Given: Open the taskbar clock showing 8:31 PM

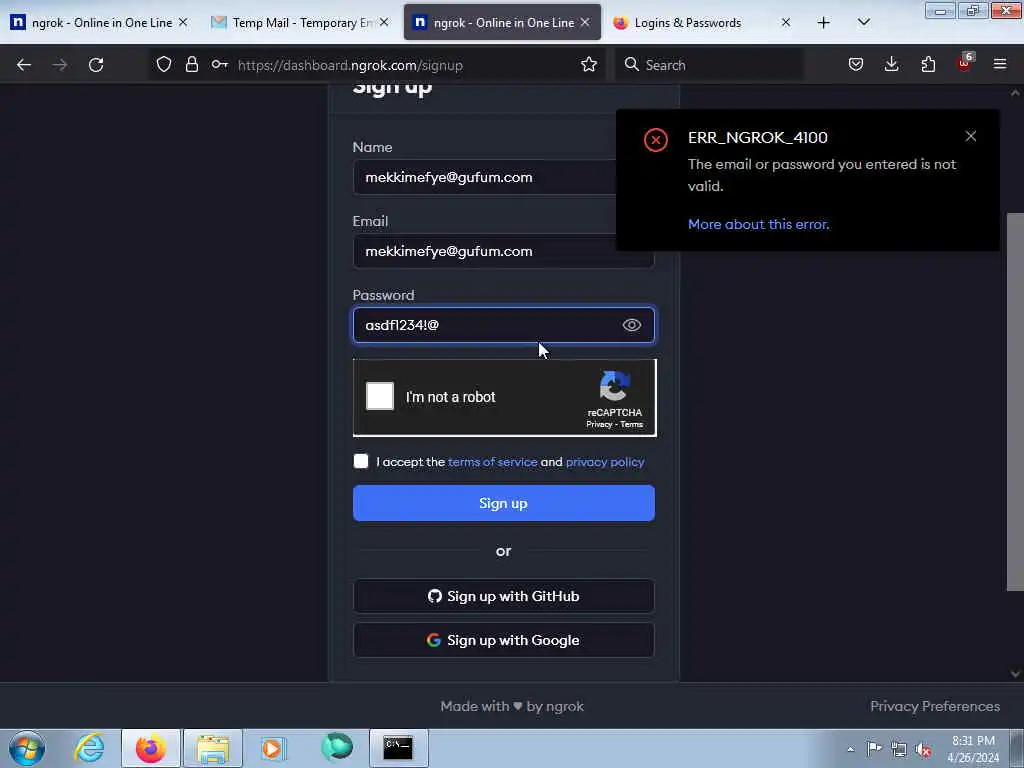Looking at the screenshot, I should tap(973, 749).
